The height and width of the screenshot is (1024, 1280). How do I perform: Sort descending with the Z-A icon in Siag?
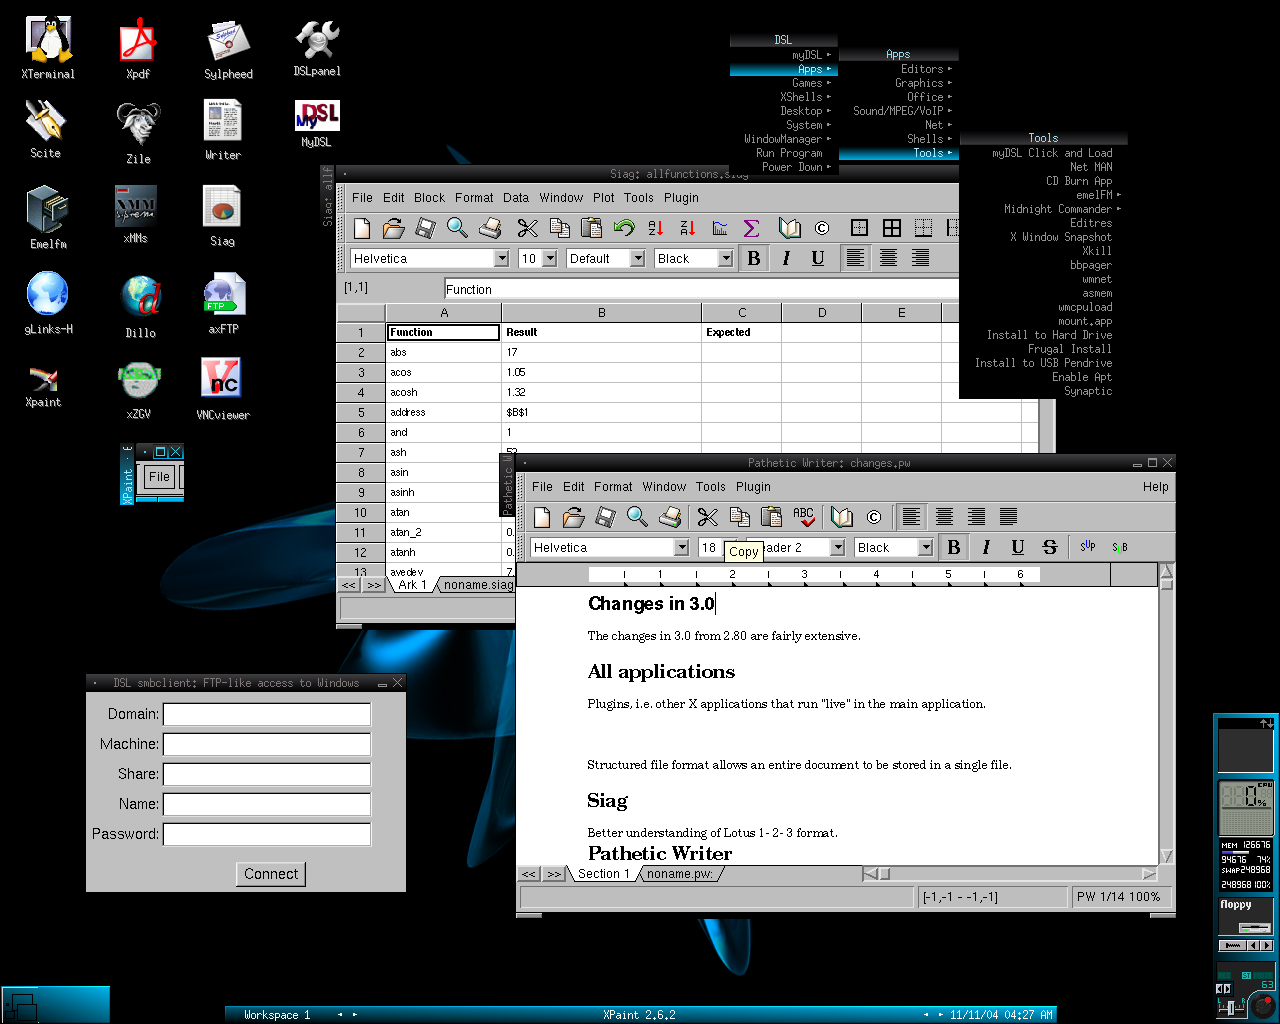[x=687, y=228]
